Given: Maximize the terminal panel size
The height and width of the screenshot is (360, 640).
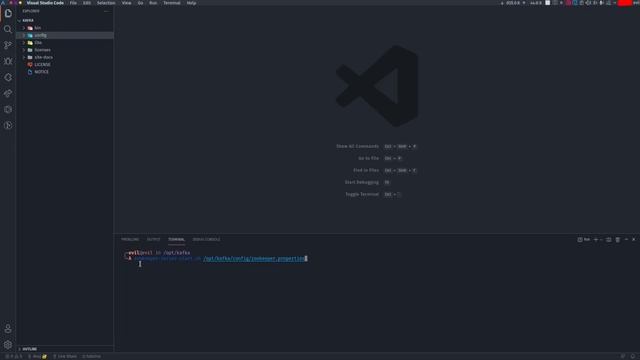Looking at the screenshot, I should 627,240.
